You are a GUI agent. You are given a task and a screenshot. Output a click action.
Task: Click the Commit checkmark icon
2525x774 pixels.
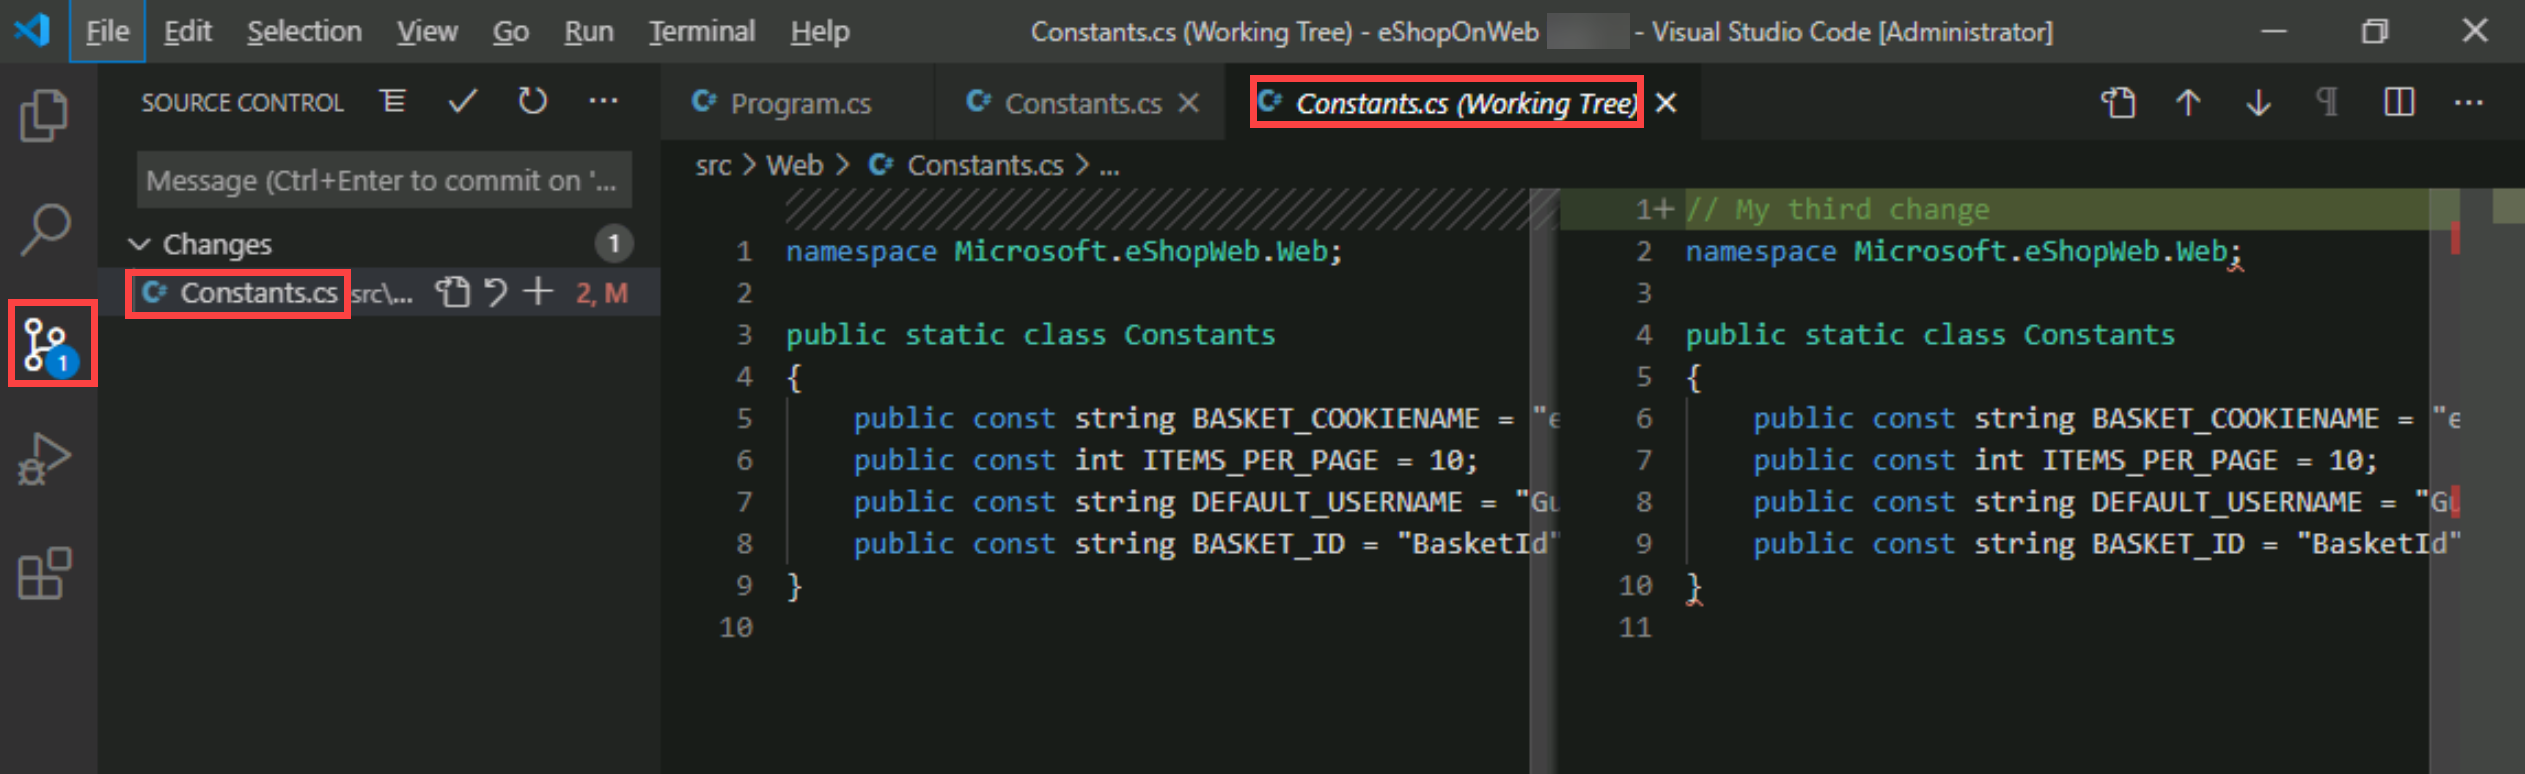click(462, 101)
